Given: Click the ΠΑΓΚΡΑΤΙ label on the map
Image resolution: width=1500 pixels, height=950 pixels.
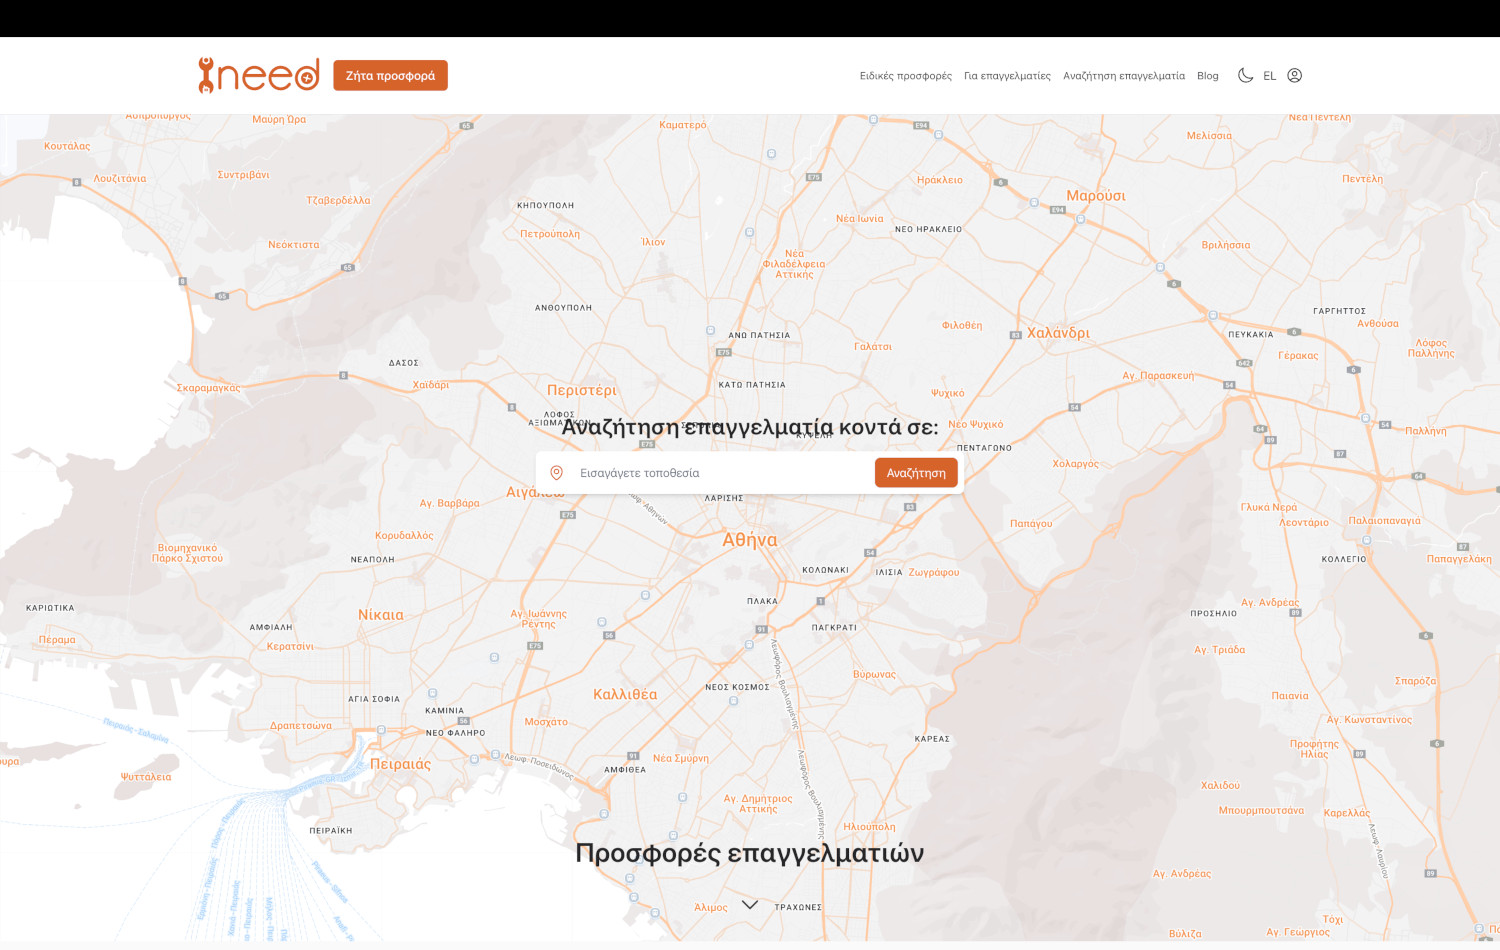Looking at the screenshot, I should (x=834, y=628).
